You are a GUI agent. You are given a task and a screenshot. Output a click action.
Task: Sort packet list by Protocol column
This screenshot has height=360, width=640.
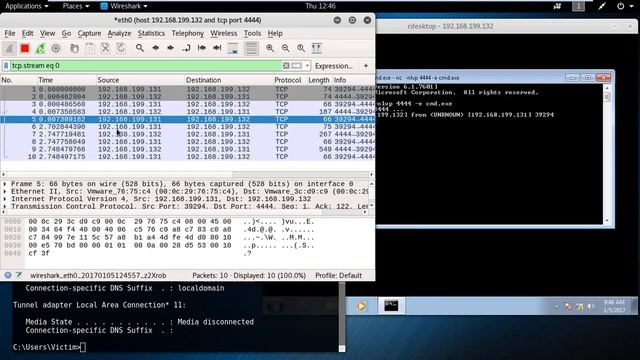(x=287, y=80)
